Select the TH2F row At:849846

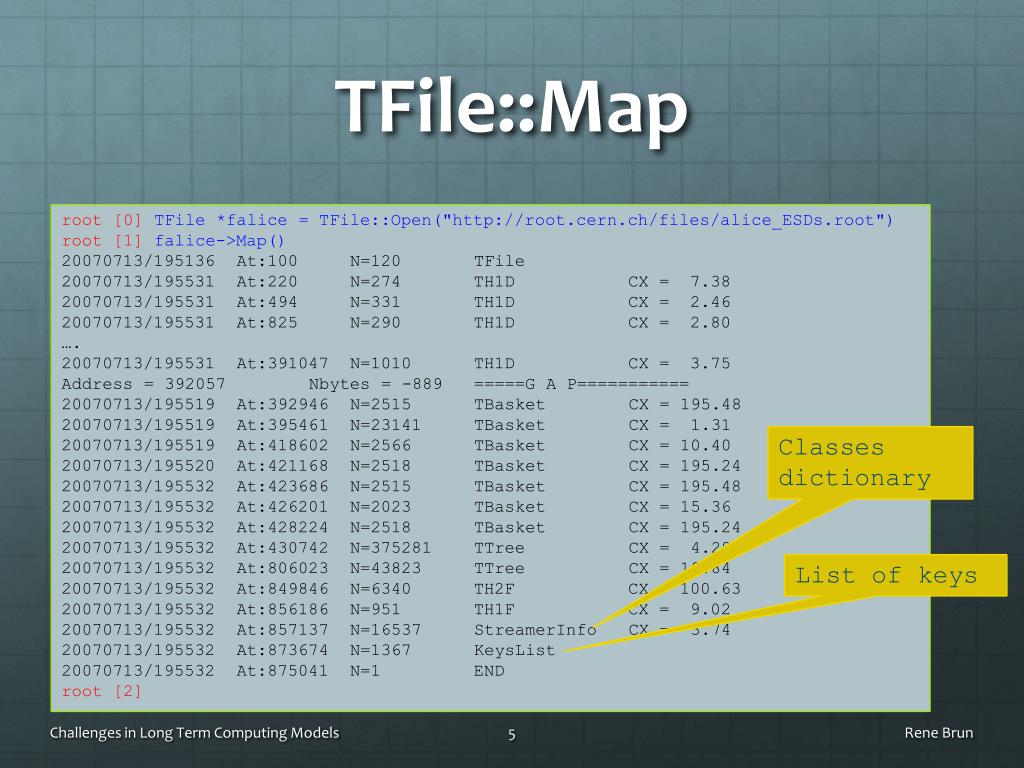tap(401, 589)
